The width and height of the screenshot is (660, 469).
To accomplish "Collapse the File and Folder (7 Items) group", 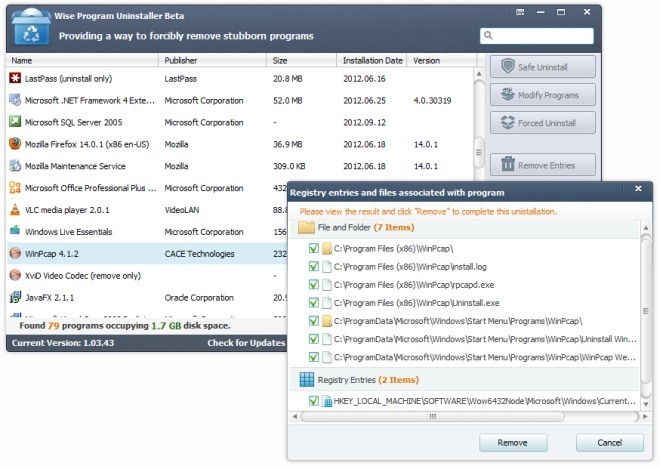I will pos(464,228).
